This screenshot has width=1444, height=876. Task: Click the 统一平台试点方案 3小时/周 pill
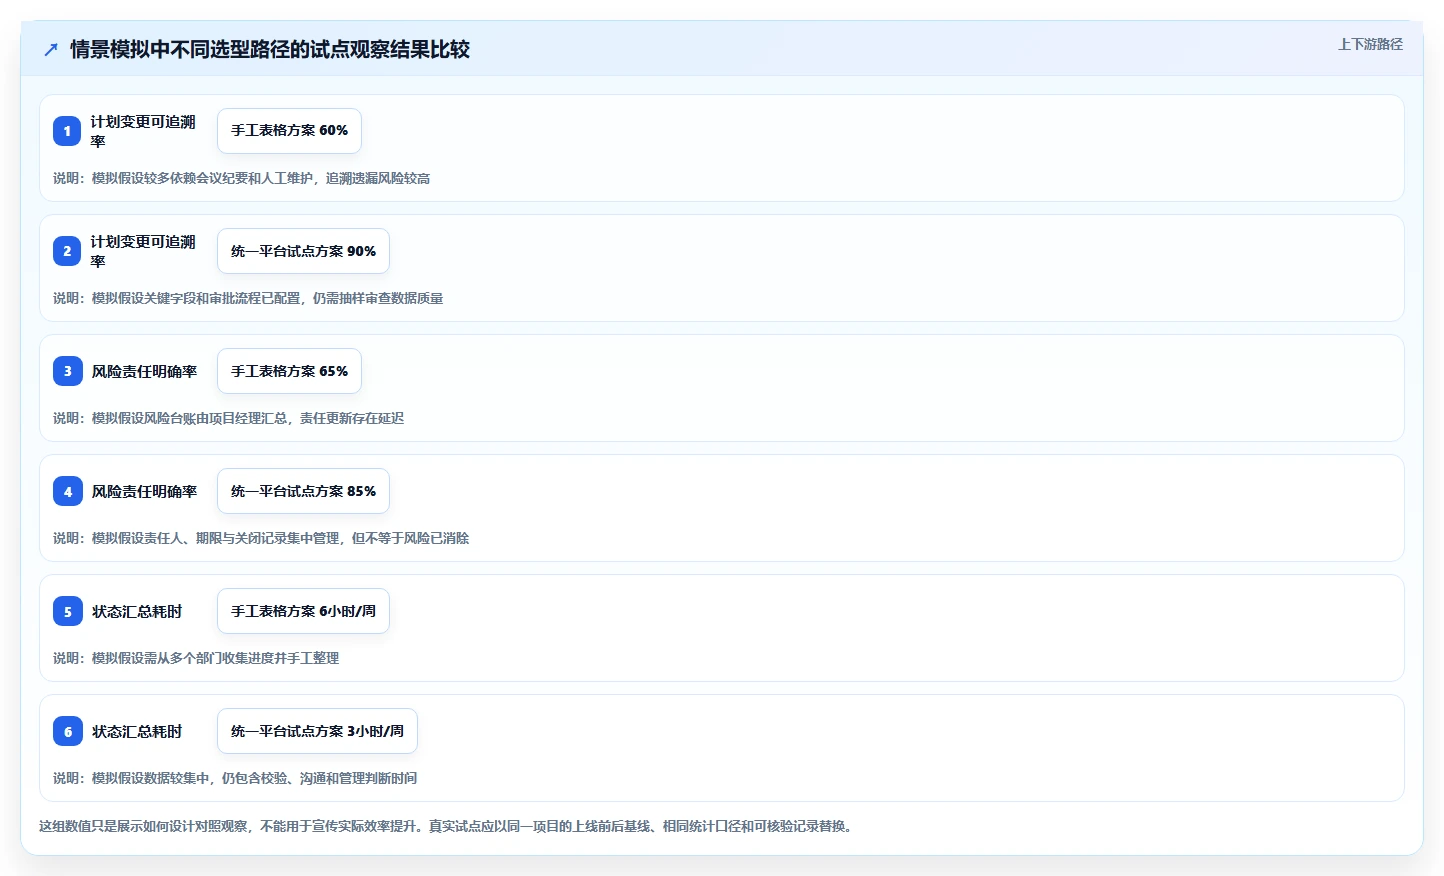317,731
